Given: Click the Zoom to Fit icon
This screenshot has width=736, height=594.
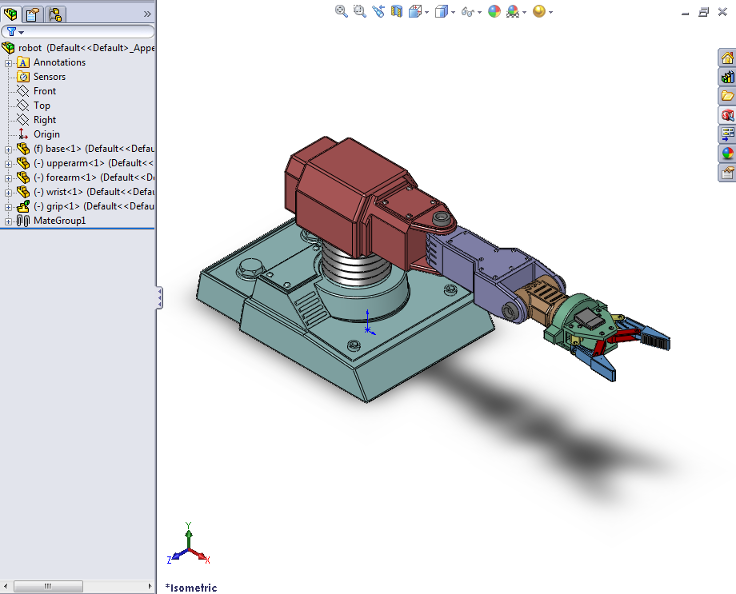Looking at the screenshot, I should [341, 12].
